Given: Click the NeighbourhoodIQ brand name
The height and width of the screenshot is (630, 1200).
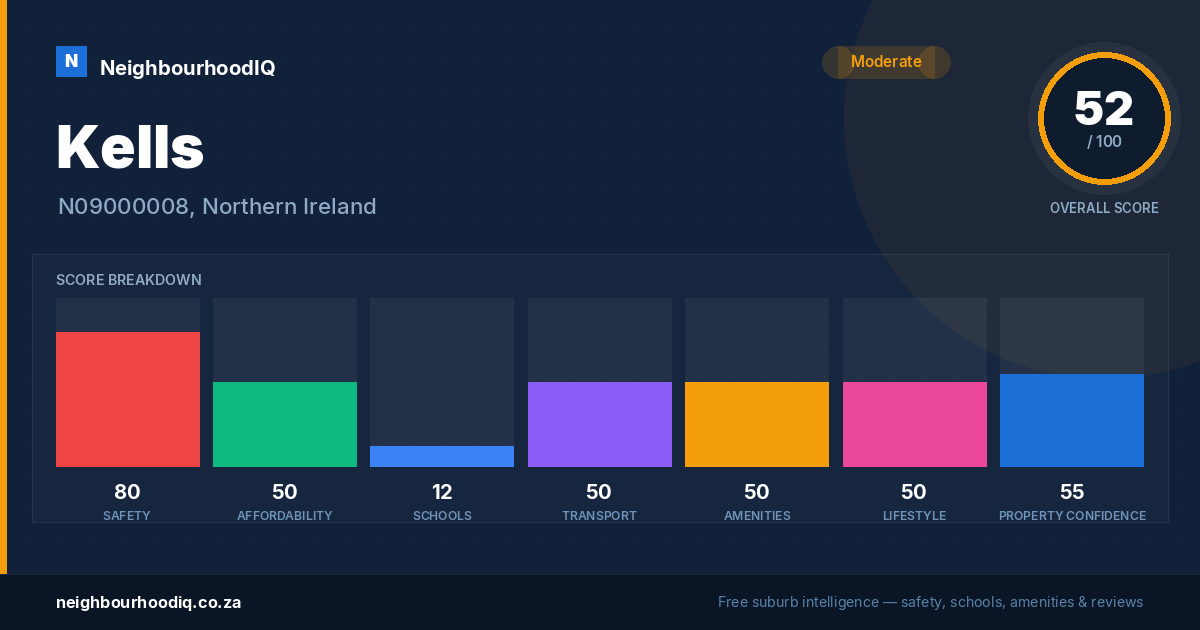Looking at the screenshot, I should click(187, 68).
